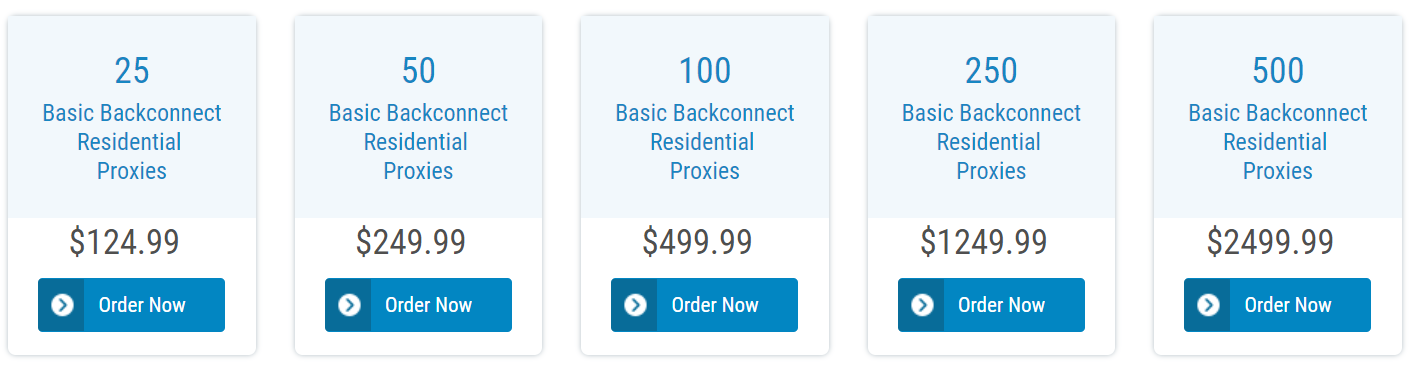Click the $124.99 price label
Viewport: 1409px width, 366px height.
[125, 242]
